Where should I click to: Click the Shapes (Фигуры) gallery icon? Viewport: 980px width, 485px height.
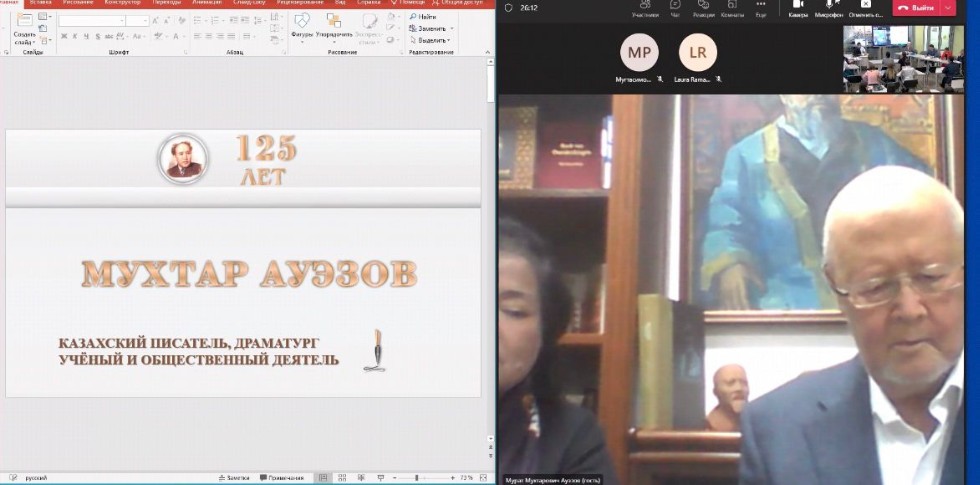coord(302,22)
